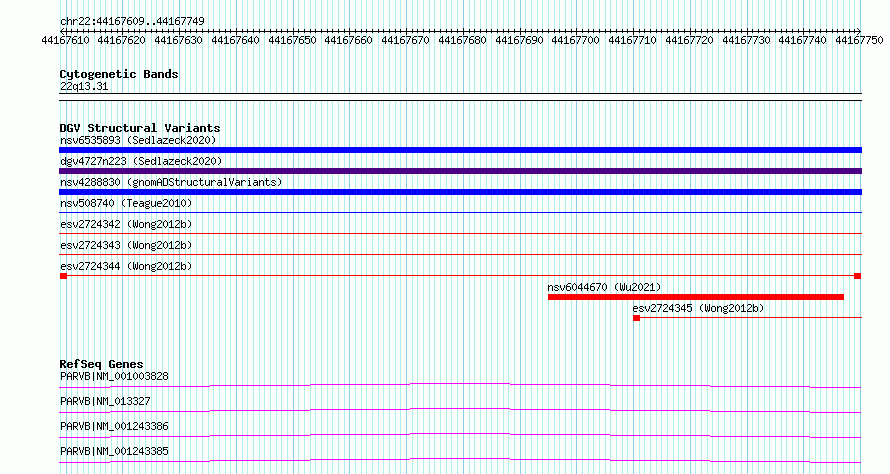The width and height of the screenshot is (890, 474).
Task: Click ruler position 44167650
Action: point(292,40)
